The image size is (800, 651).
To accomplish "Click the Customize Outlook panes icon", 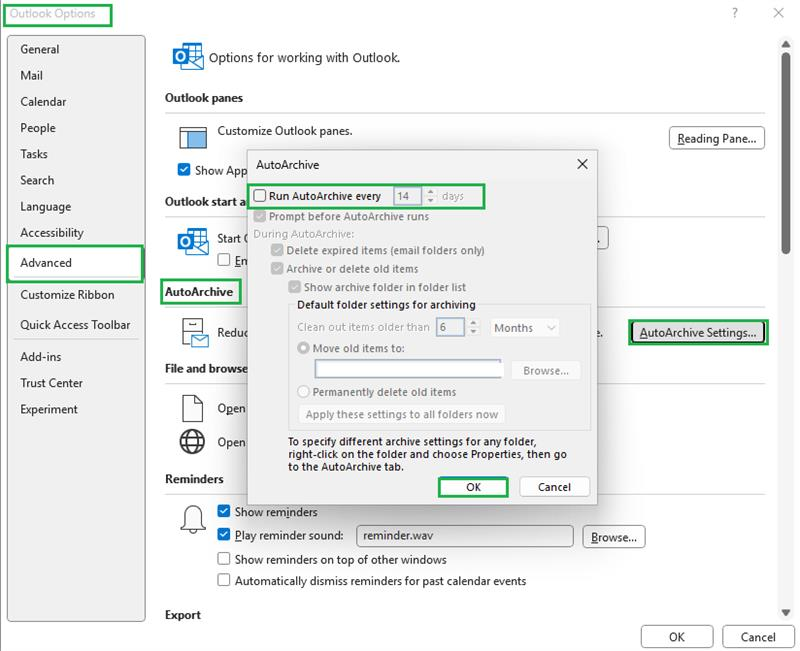I will (x=193, y=137).
